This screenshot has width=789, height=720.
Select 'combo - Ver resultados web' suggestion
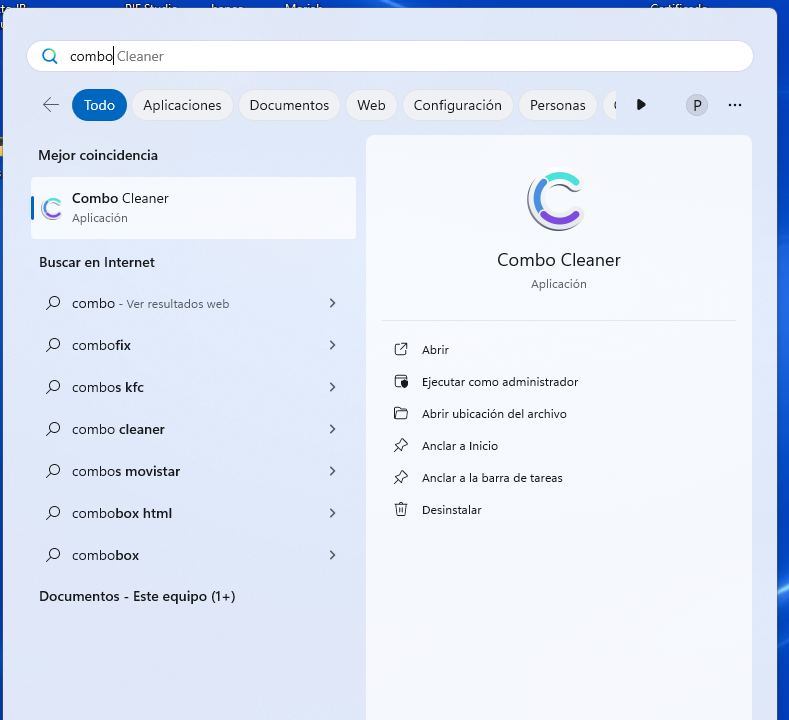tap(193, 303)
